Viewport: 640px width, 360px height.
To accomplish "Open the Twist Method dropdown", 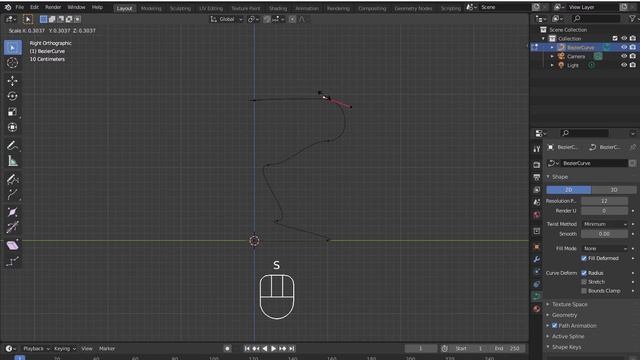I will [604, 224].
